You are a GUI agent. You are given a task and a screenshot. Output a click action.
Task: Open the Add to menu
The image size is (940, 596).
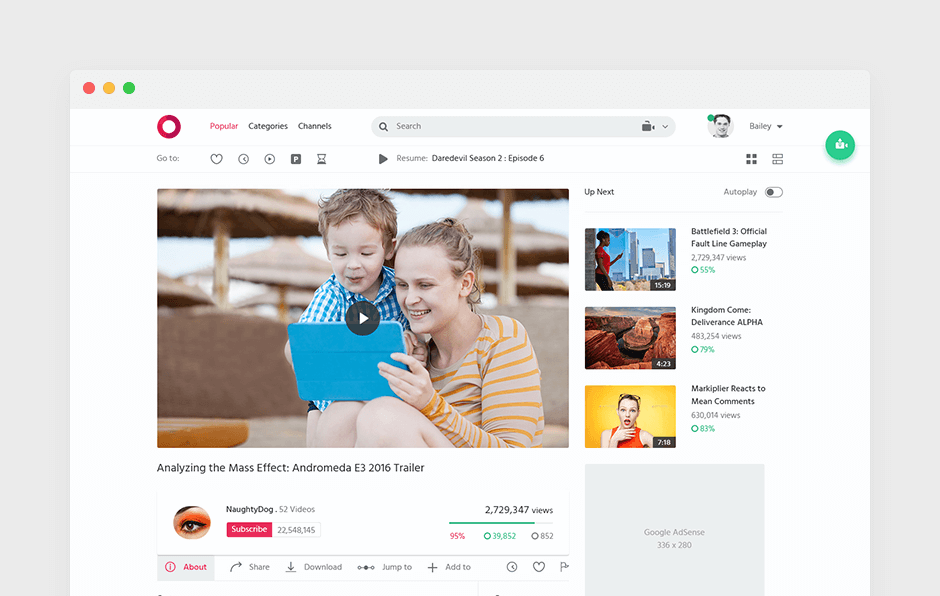click(x=449, y=567)
